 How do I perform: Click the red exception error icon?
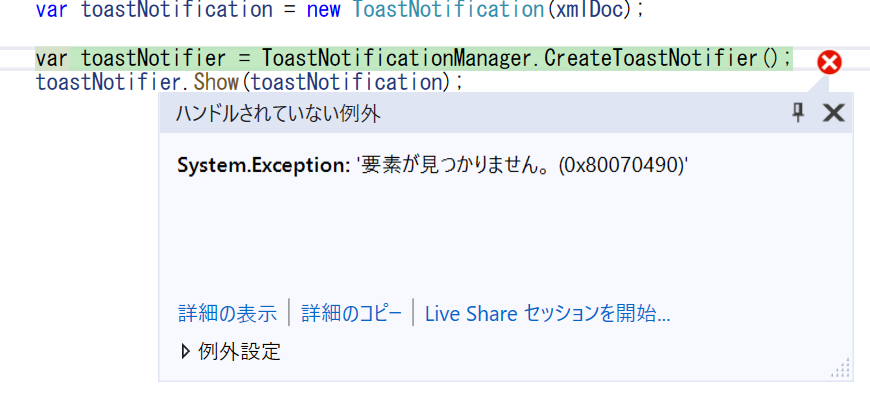click(x=829, y=63)
